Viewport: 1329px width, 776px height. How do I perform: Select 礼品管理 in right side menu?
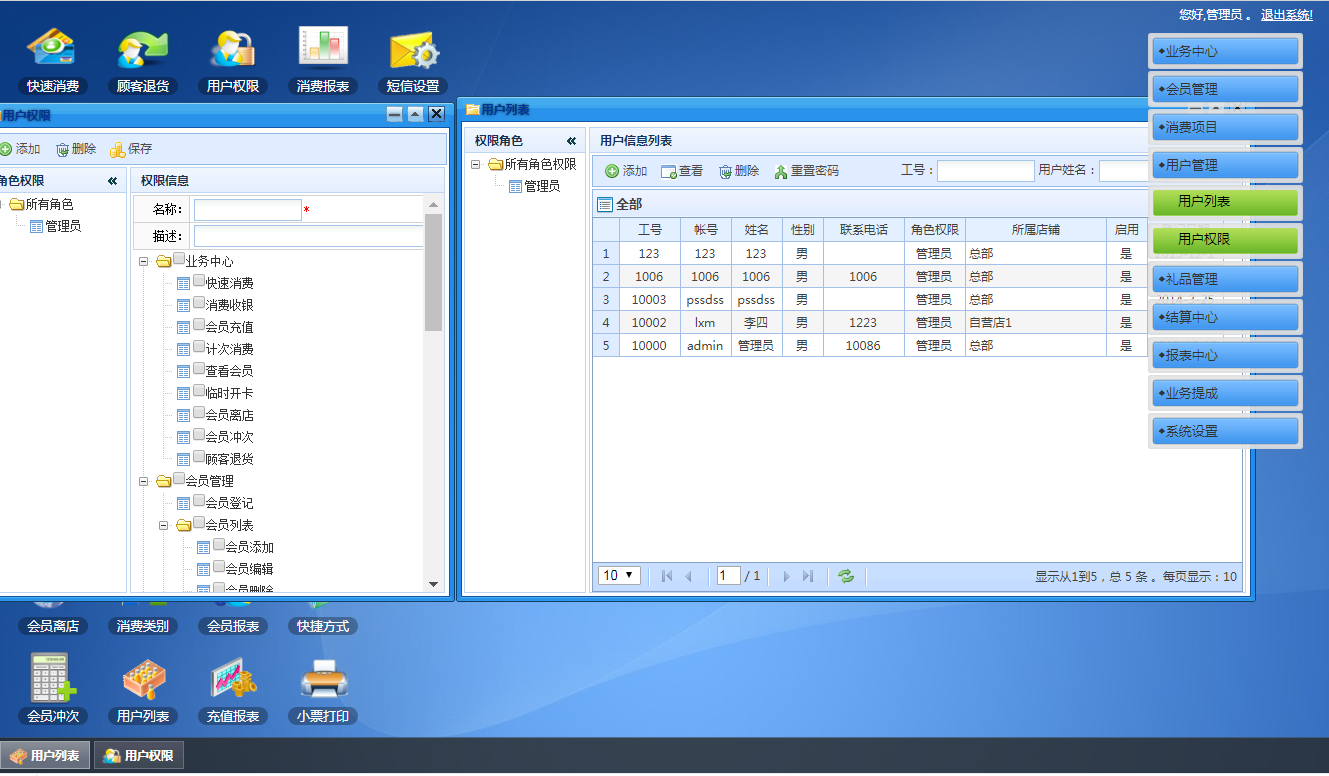(1225, 279)
